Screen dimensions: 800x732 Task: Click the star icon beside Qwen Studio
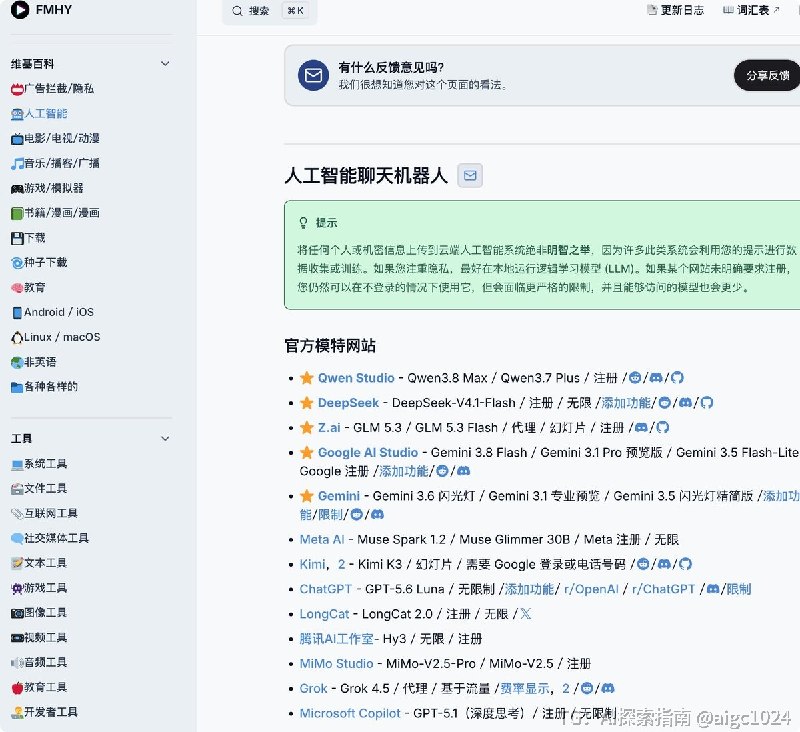(x=307, y=378)
